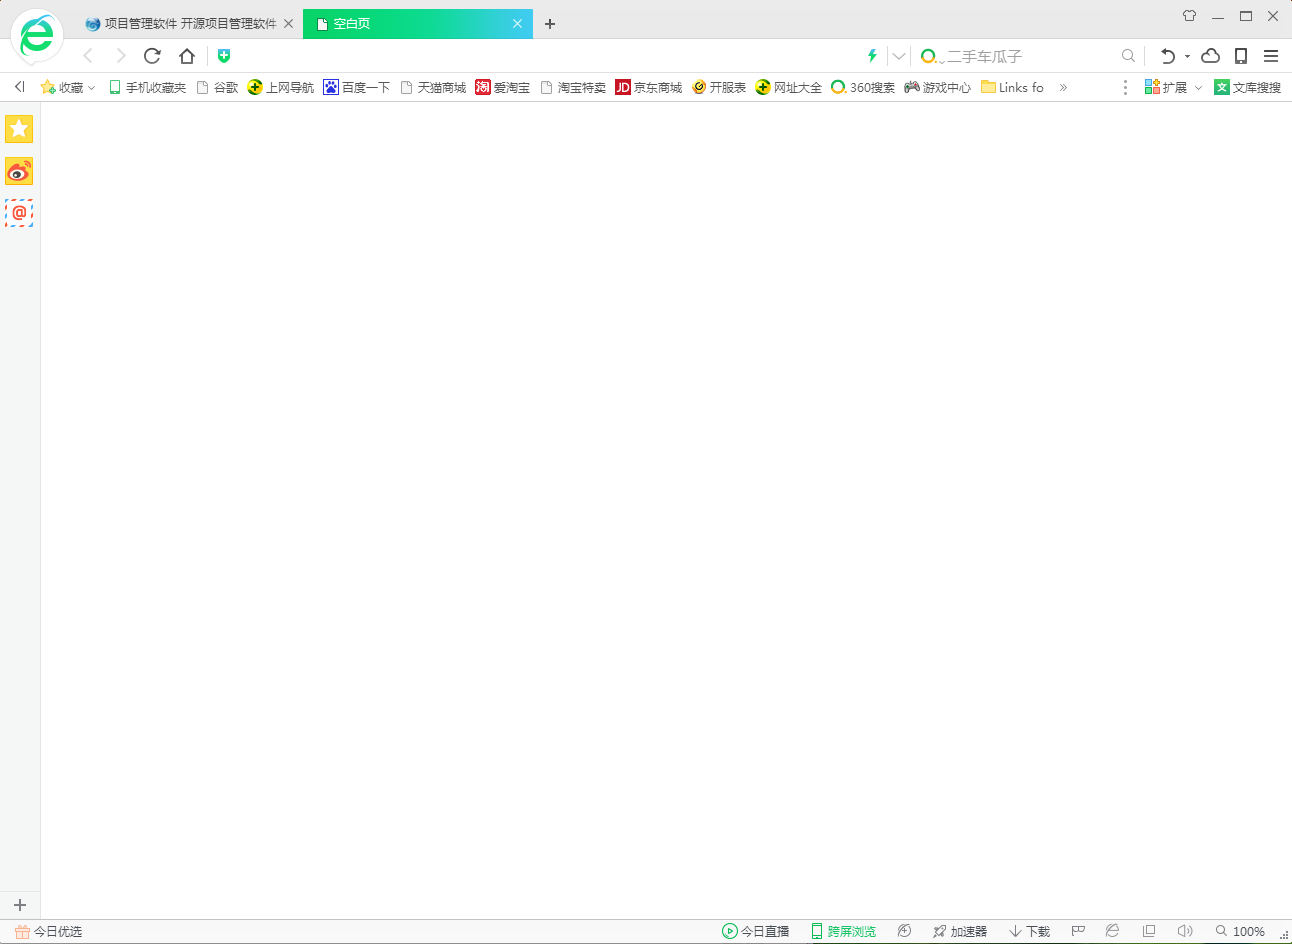
Task: Select the 空白页 tab
Action: tap(417, 24)
